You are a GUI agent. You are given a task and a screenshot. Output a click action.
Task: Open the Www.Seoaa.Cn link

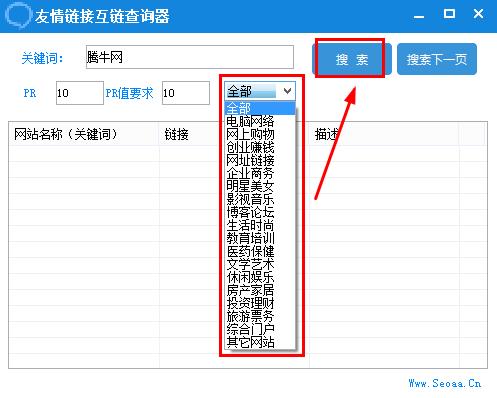click(x=445, y=383)
